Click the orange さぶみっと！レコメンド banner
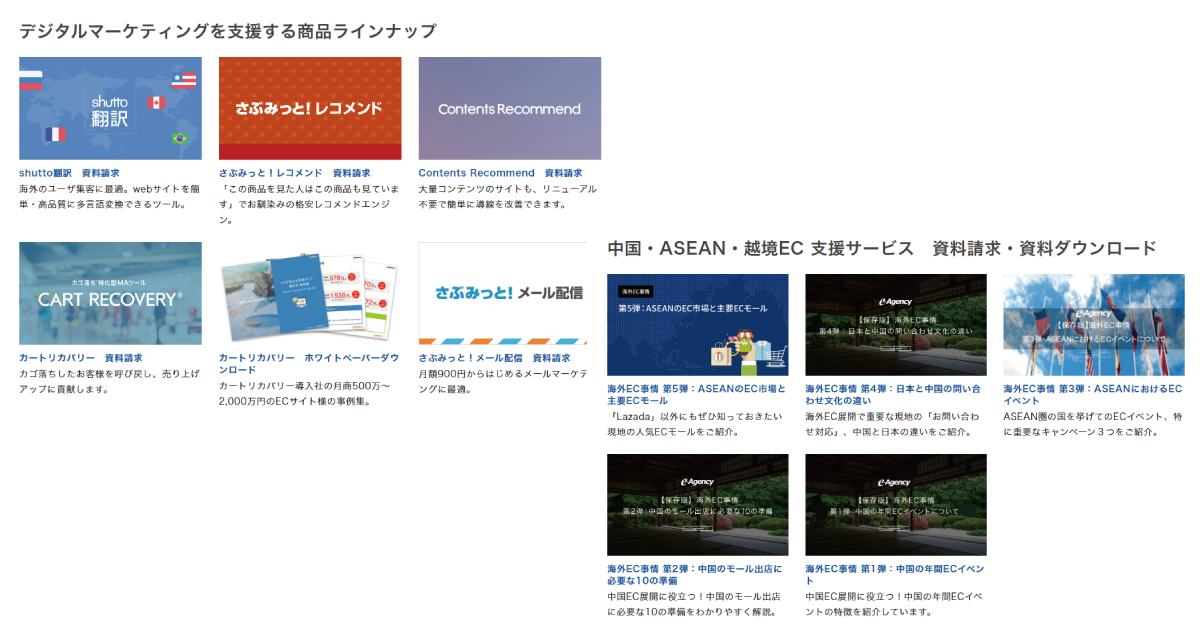 click(x=310, y=108)
